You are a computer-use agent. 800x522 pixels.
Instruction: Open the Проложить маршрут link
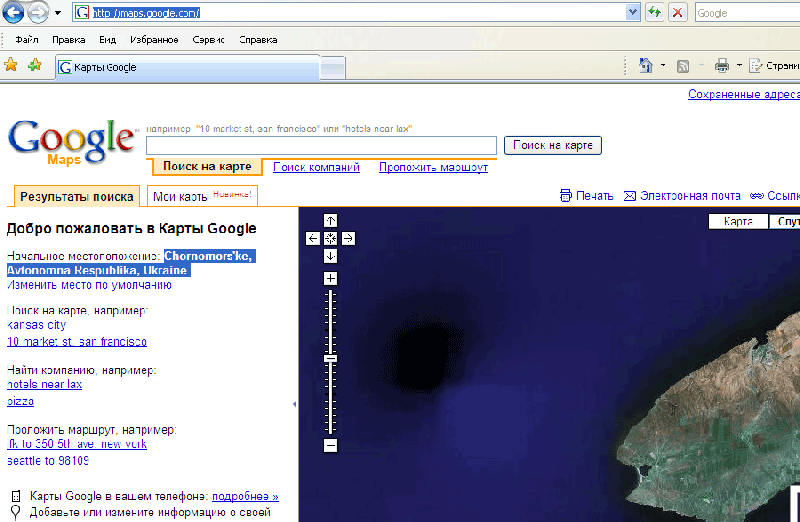[433, 167]
